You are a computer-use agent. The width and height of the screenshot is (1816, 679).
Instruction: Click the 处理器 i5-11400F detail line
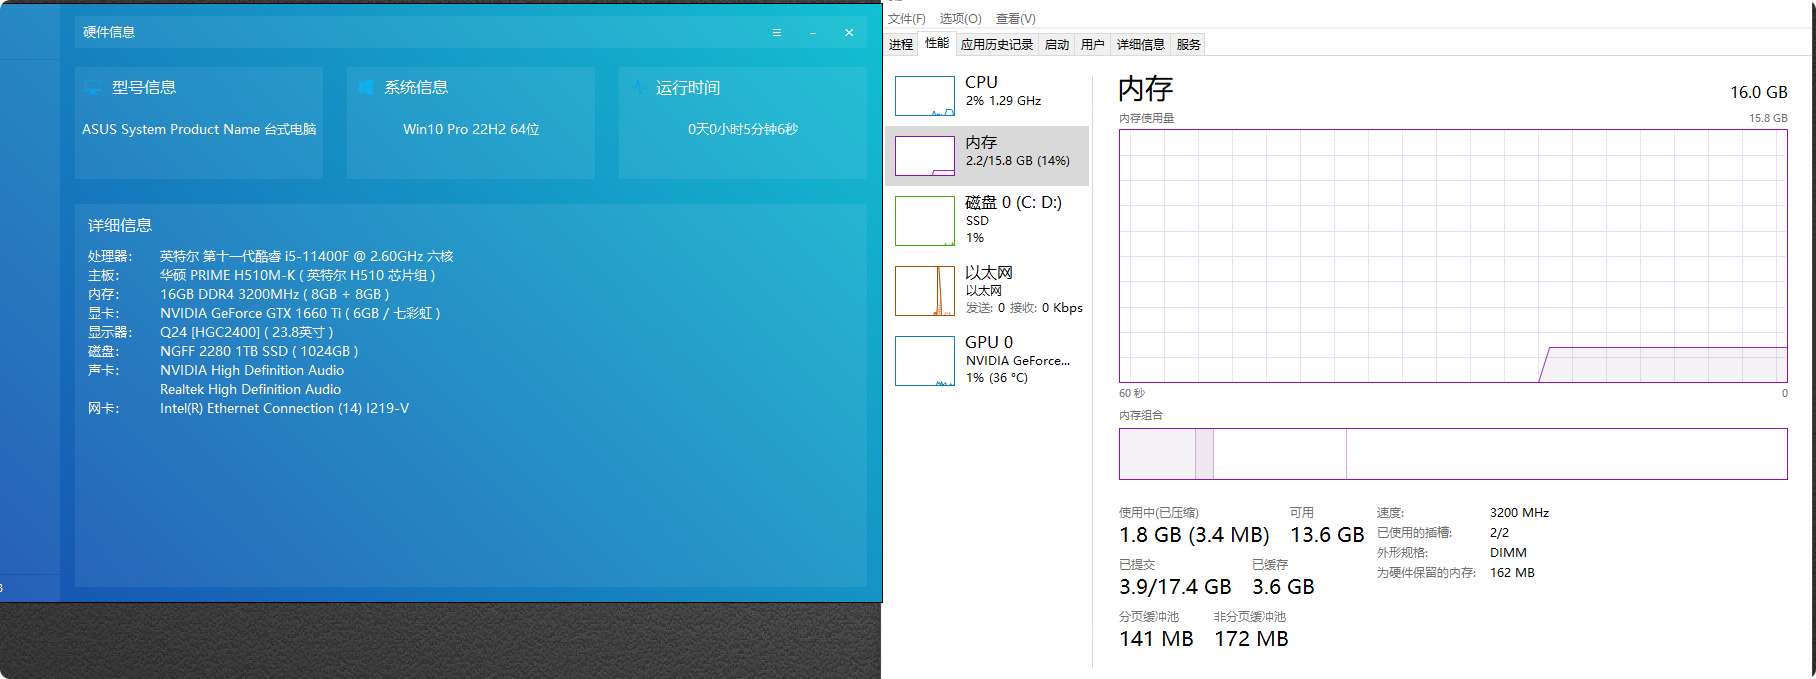(x=271, y=256)
